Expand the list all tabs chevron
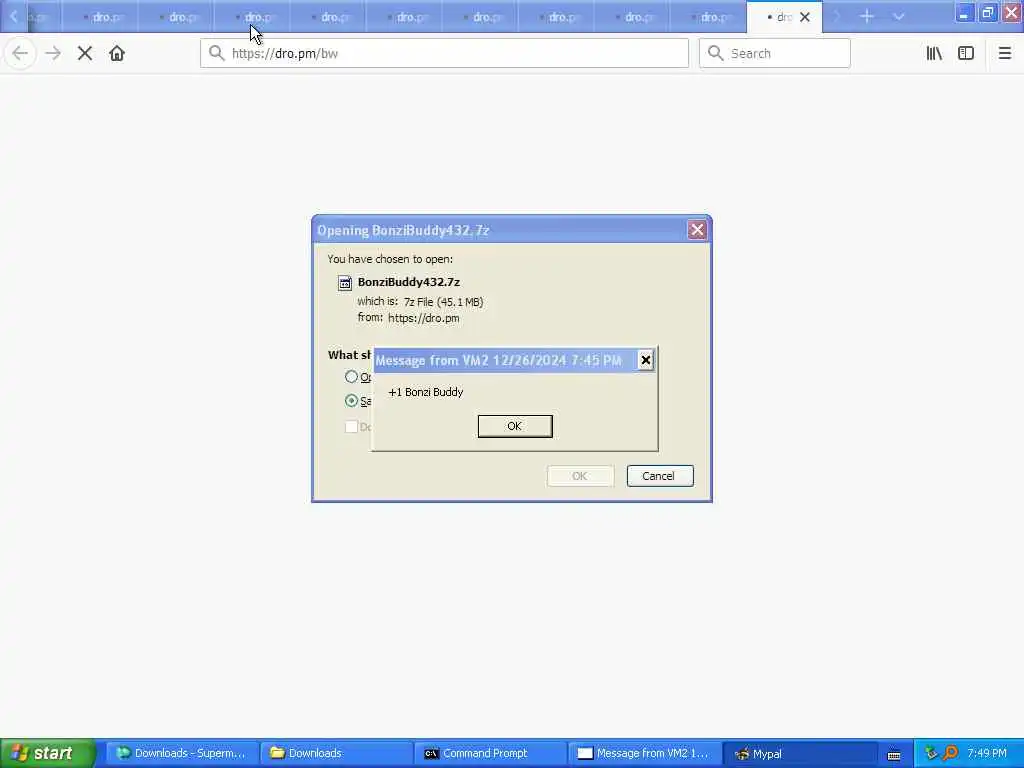 (899, 16)
